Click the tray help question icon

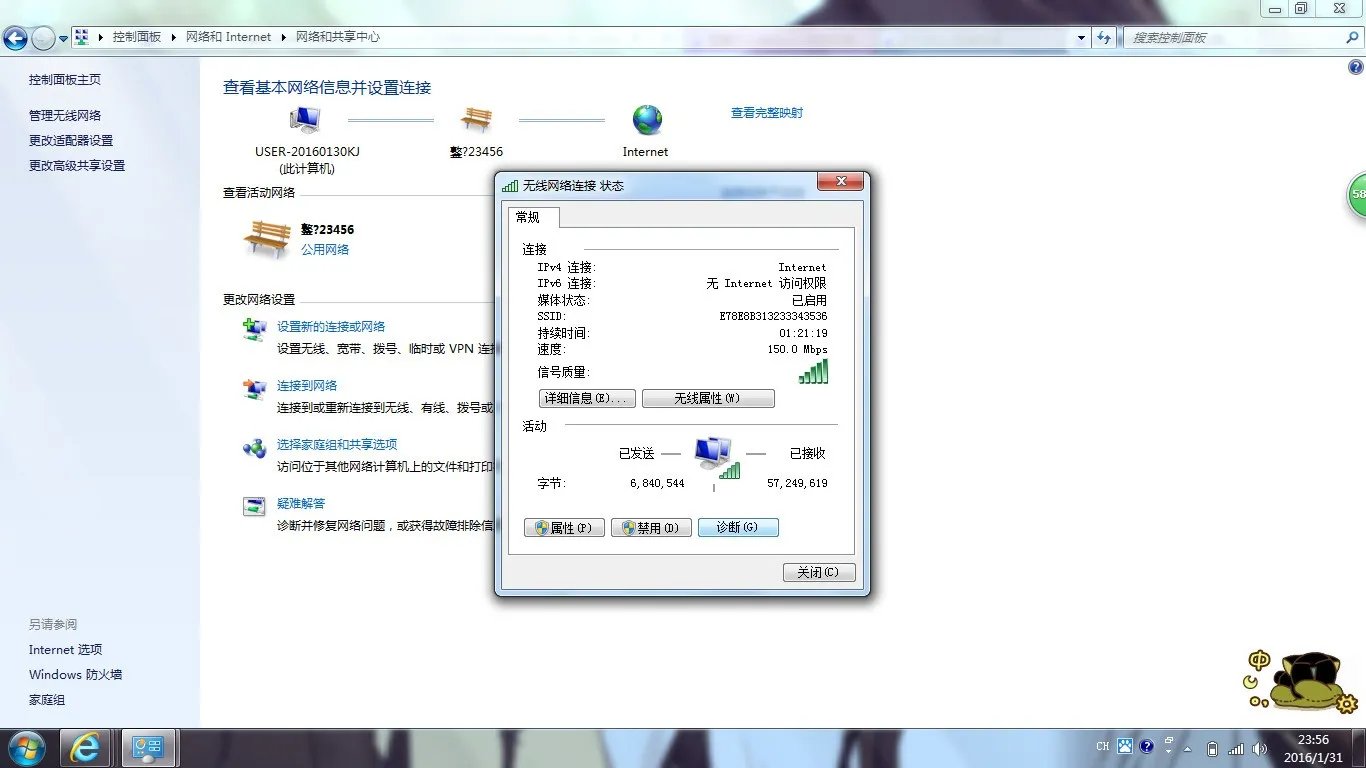coord(1146,747)
